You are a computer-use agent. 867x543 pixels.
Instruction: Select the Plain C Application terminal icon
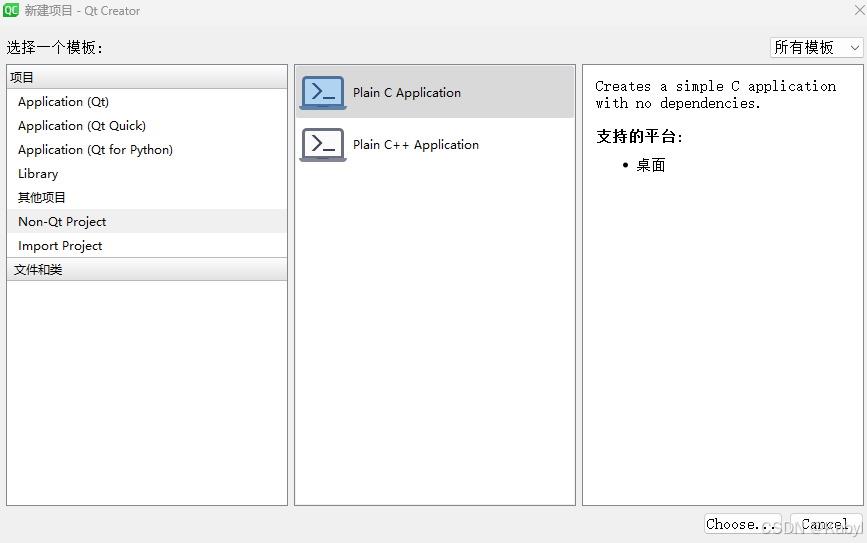coord(323,92)
